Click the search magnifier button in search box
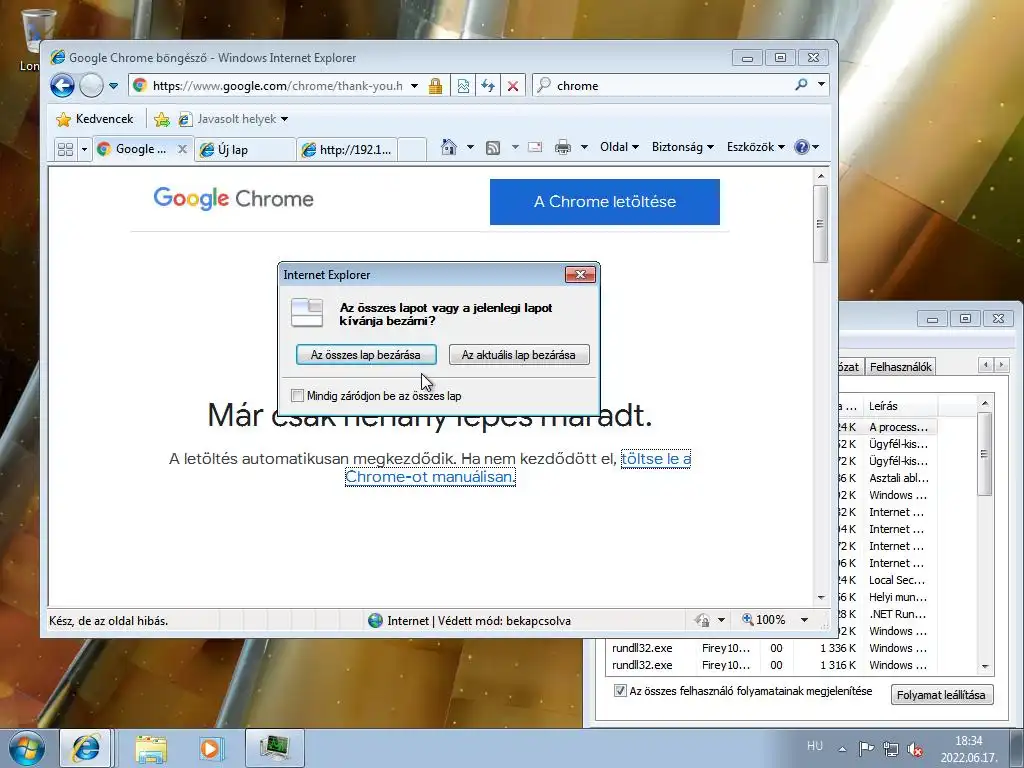 801,85
